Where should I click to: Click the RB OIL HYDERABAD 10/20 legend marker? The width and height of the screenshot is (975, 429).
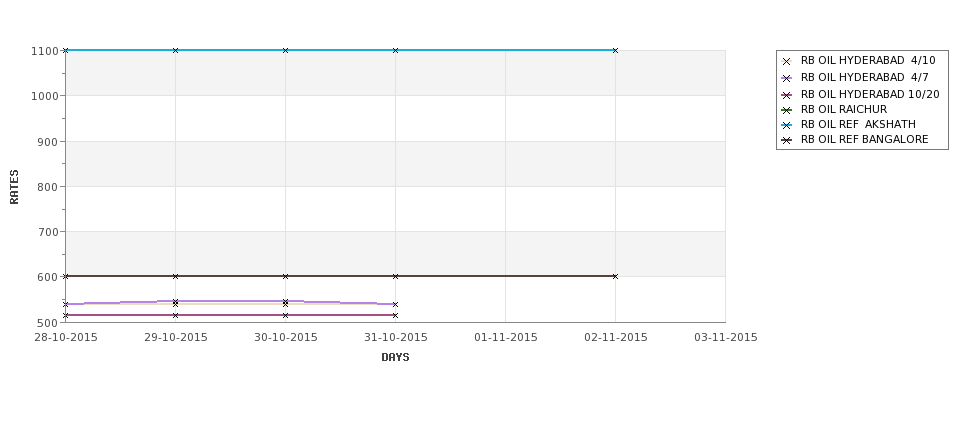pyautogui.click(x=787, y=95)
